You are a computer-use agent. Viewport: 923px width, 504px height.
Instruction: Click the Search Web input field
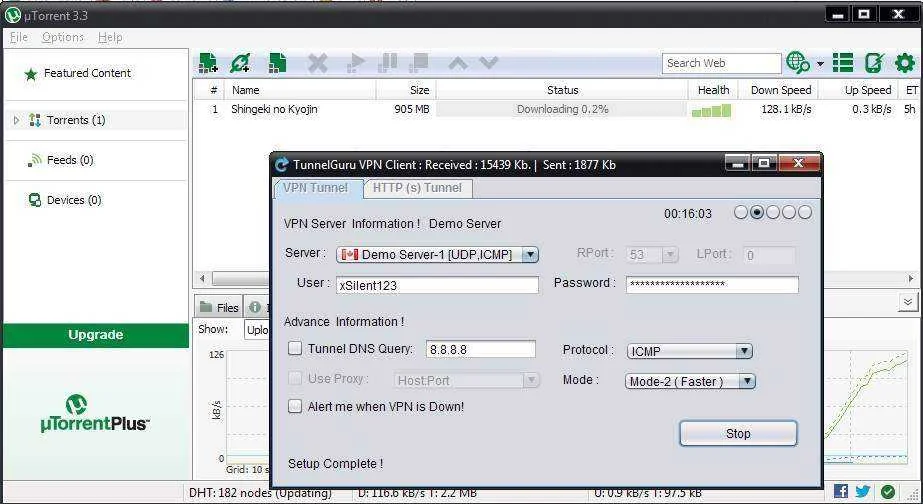(721, 63)
